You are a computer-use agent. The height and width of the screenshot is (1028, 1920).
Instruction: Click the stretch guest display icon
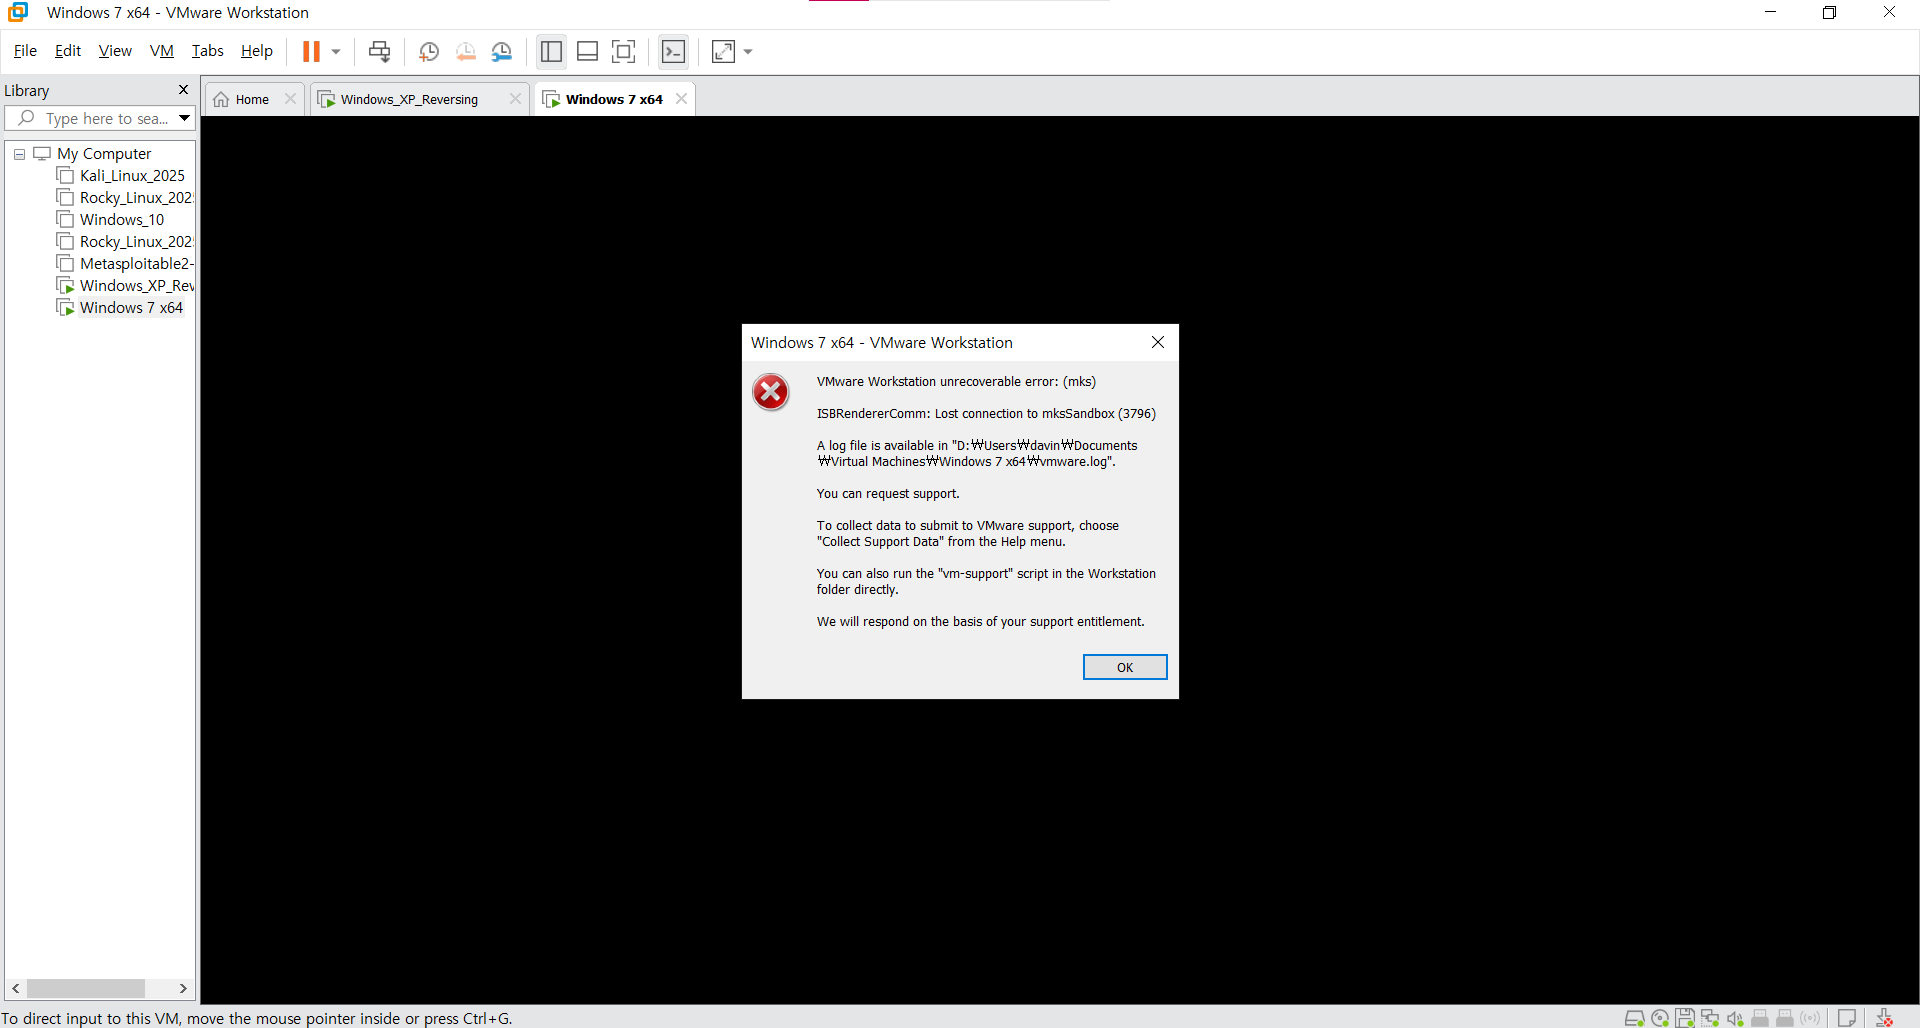pos(723,51)
